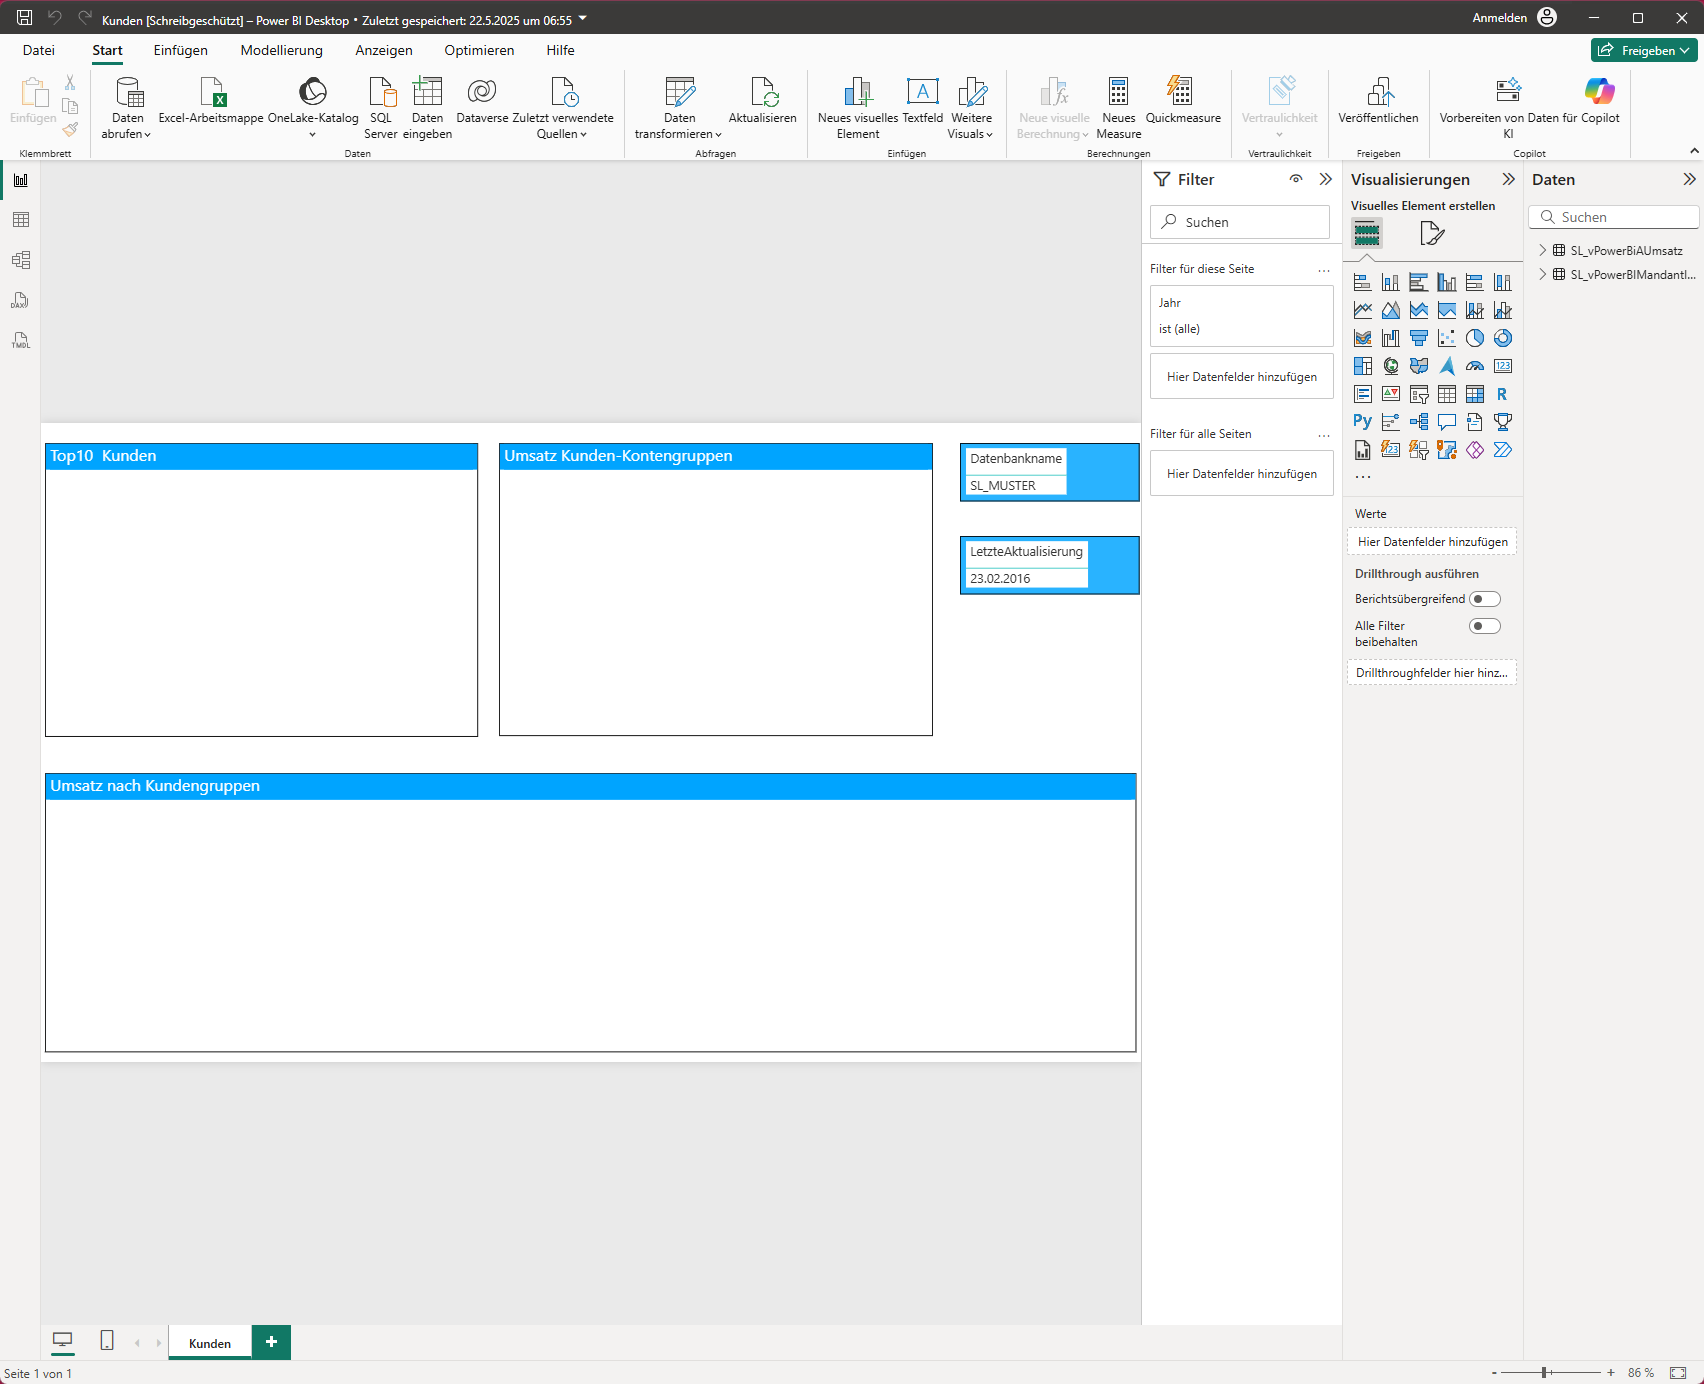Create a Neues Measure

[1118, 93]
